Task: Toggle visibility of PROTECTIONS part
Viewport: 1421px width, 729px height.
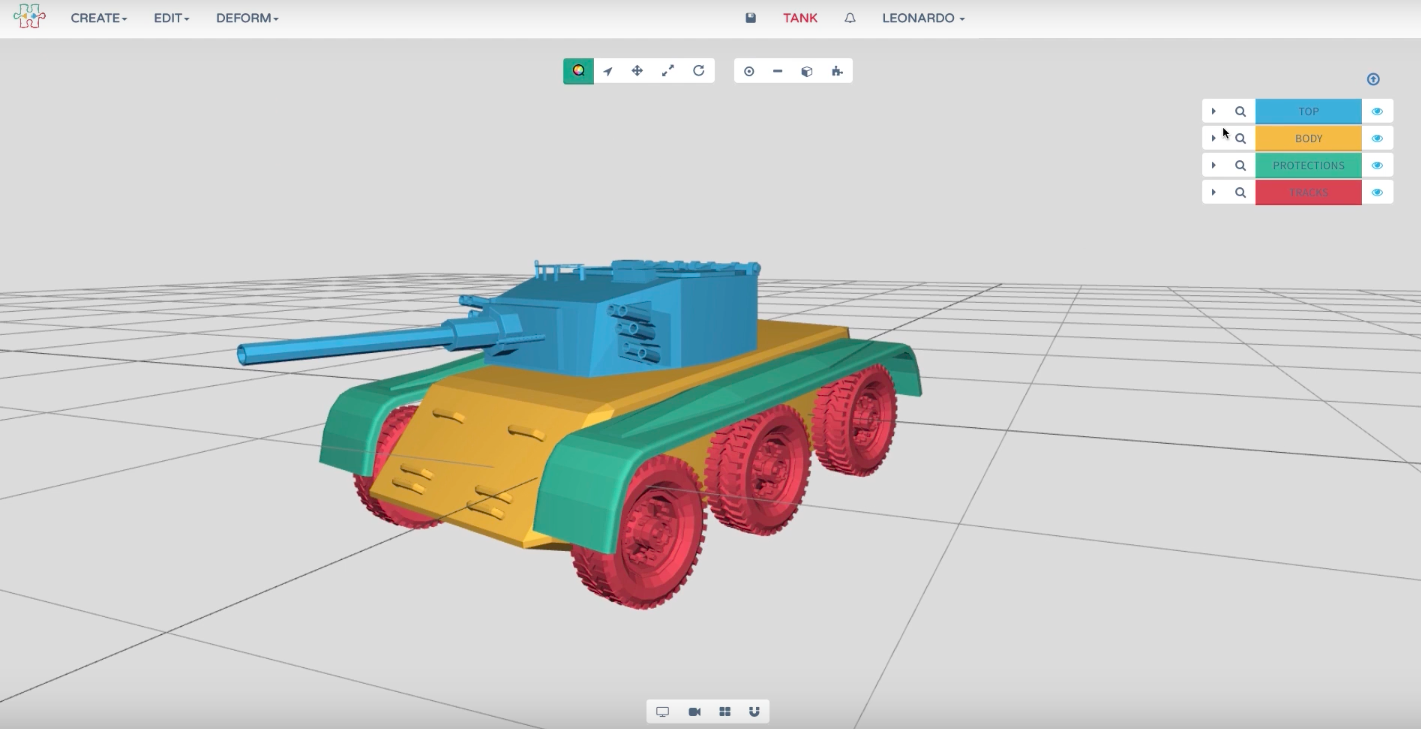Action: point(1377,165)
